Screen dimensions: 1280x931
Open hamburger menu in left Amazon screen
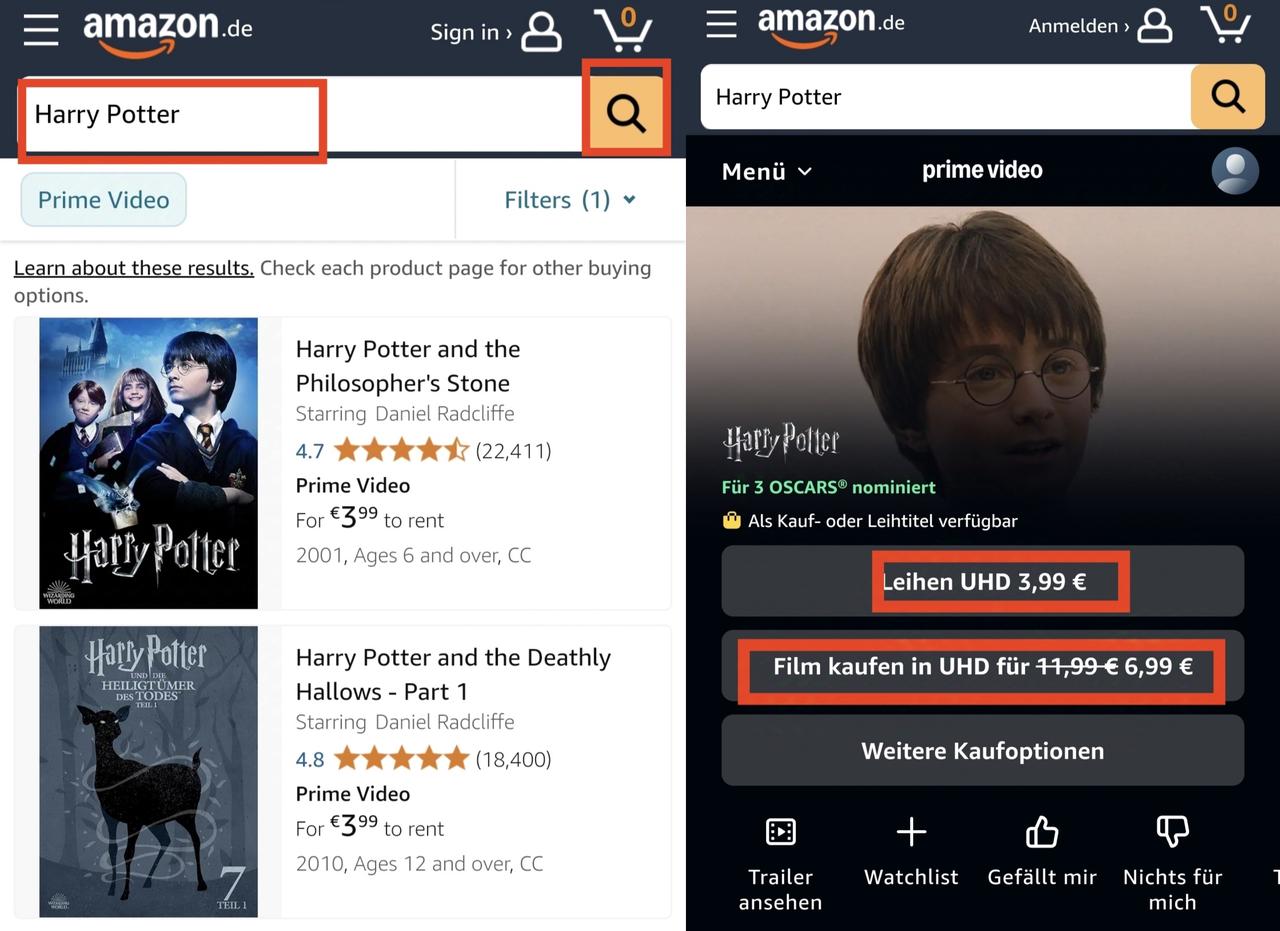41,30
